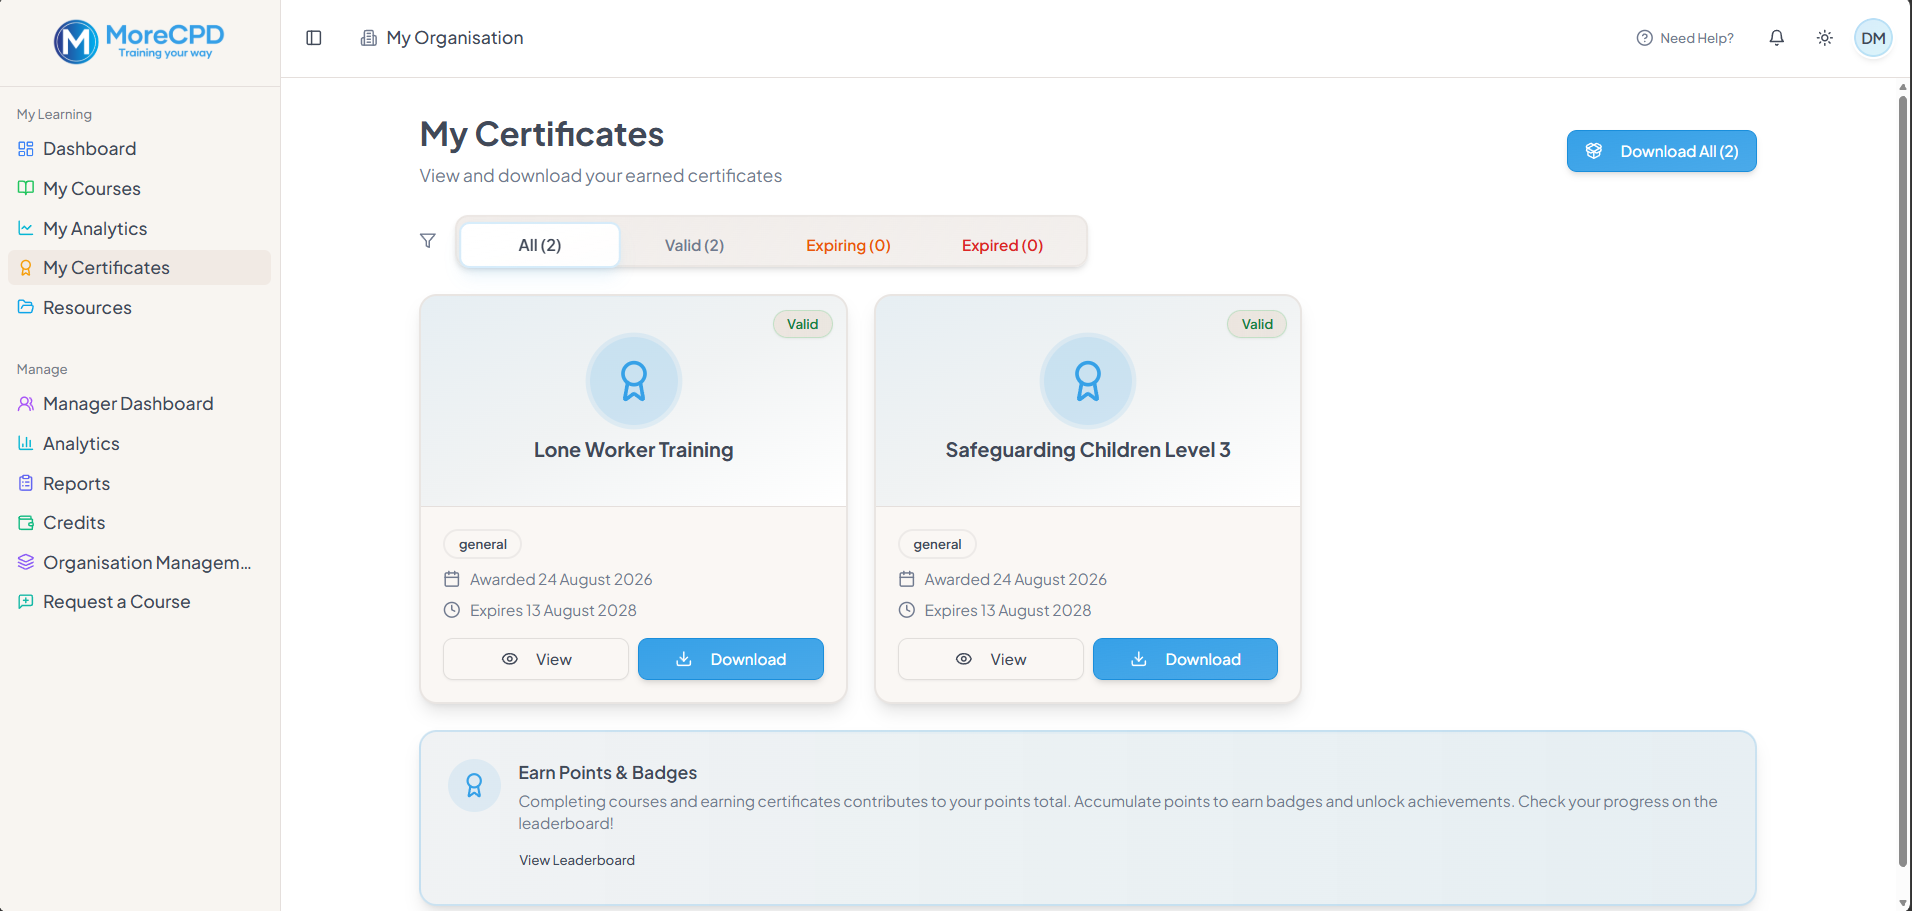Click Valid badge on Lone Worker card

(x=803, y=324)
